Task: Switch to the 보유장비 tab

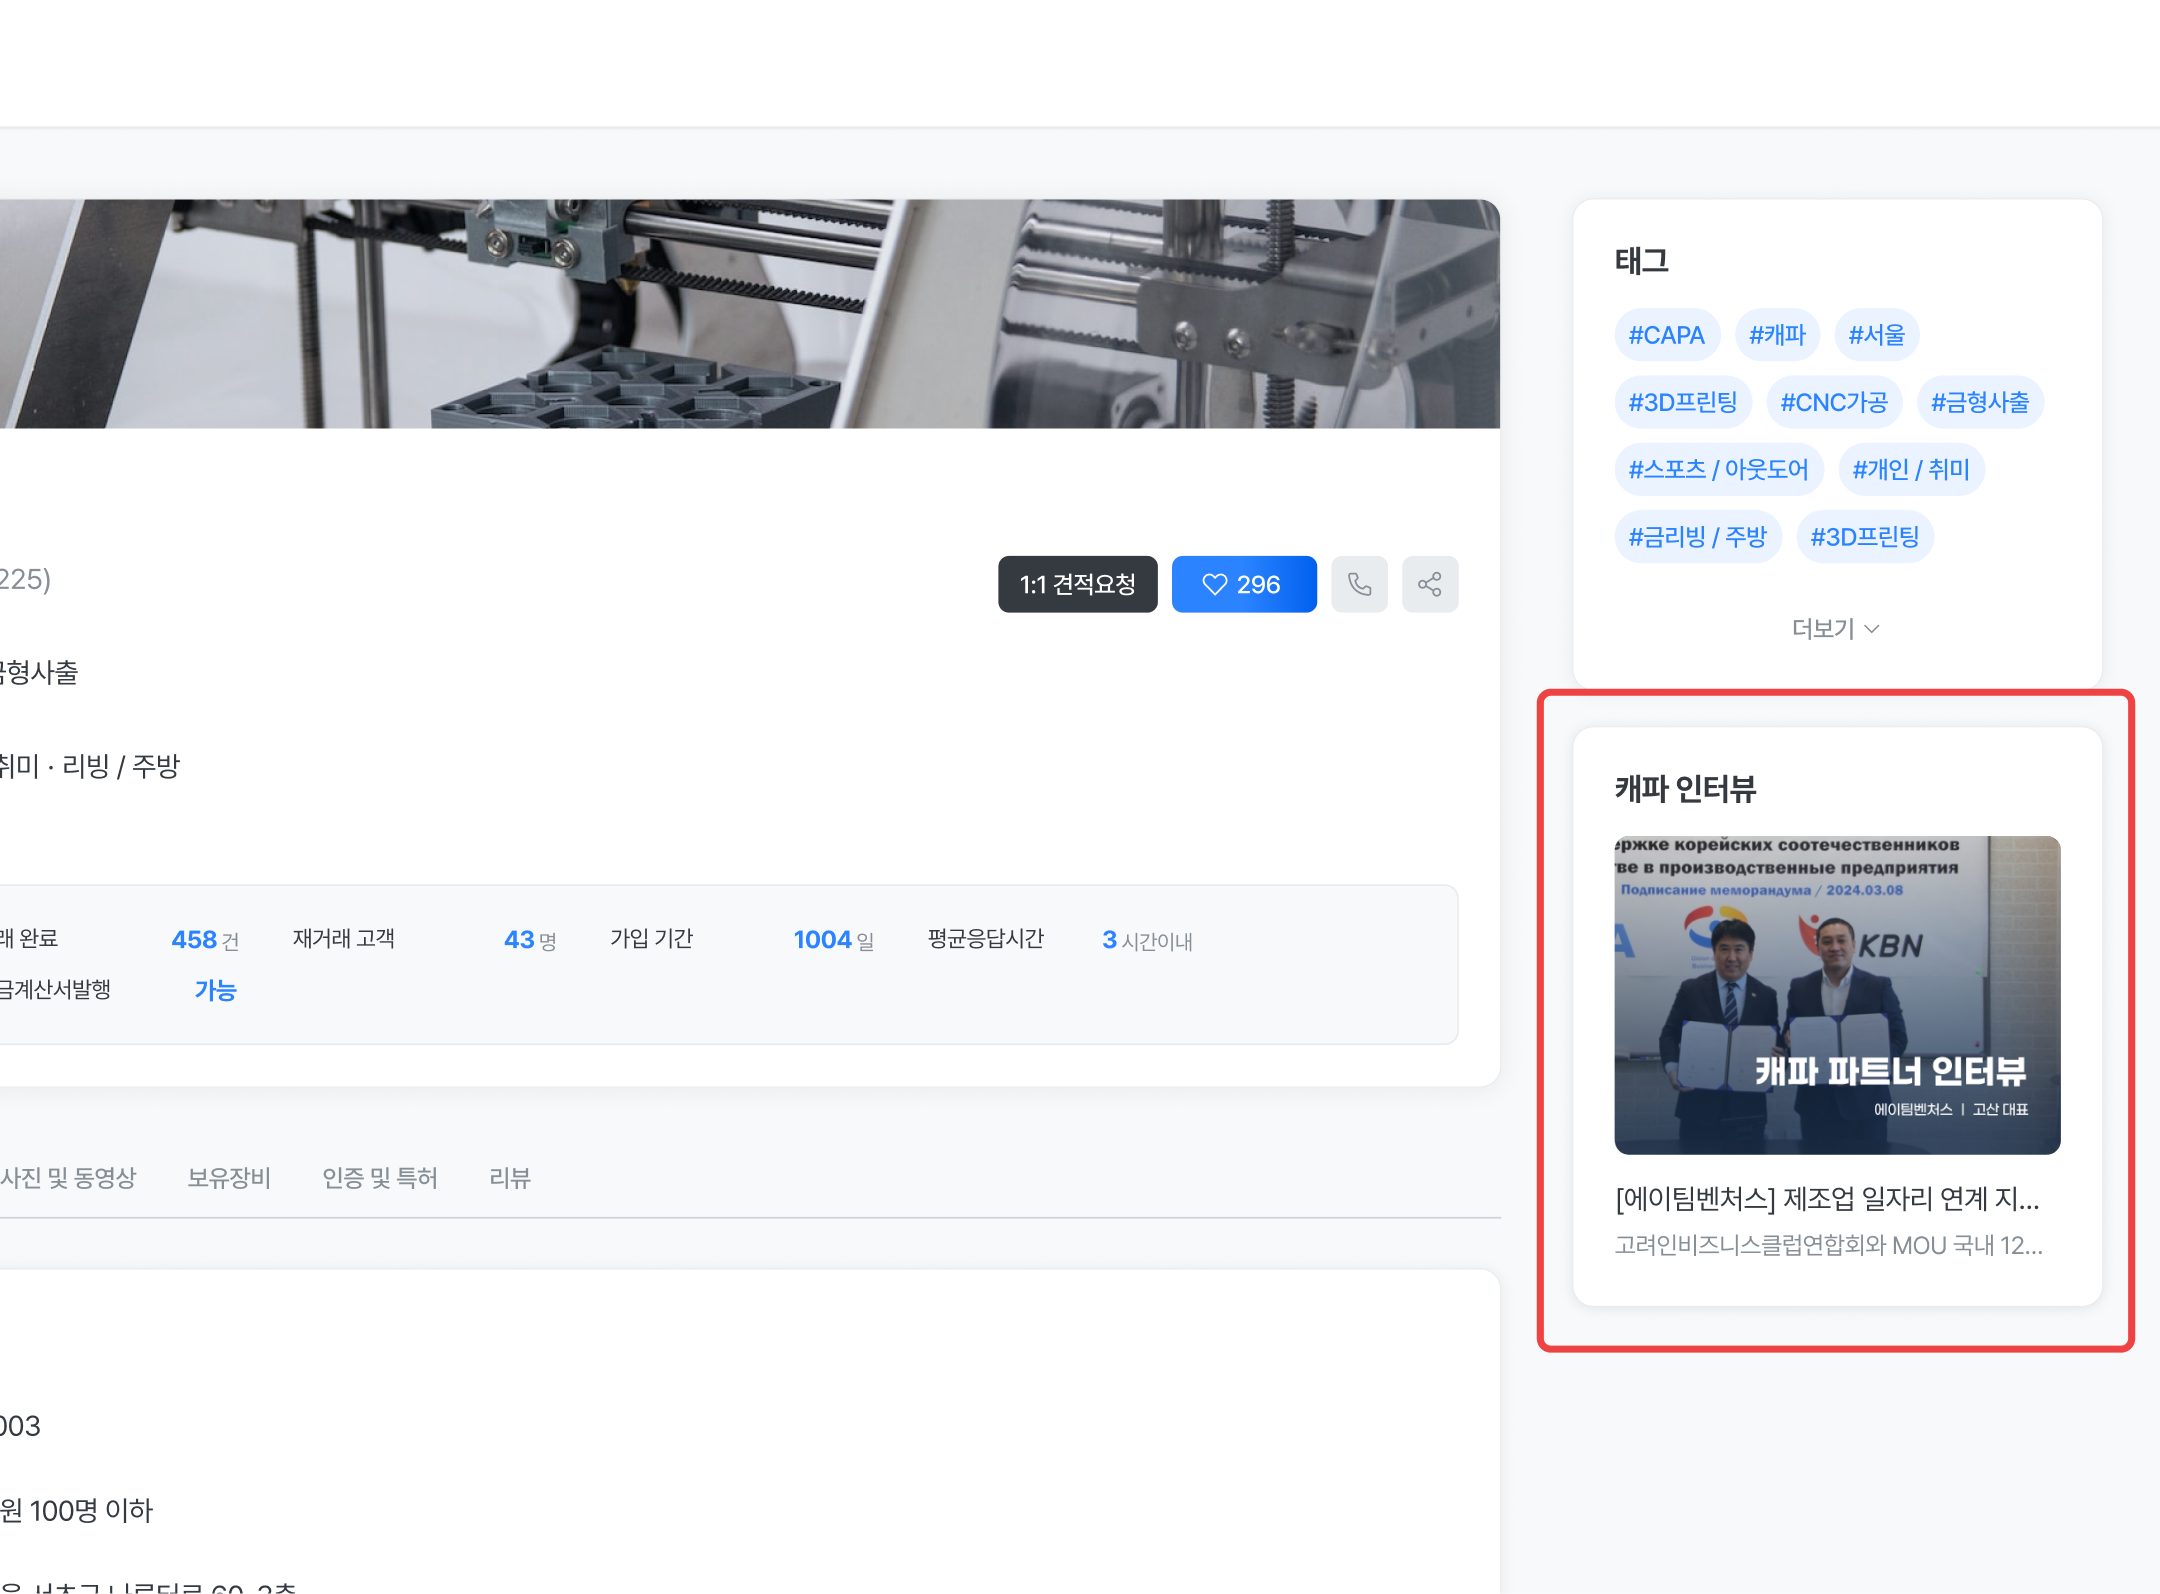Action: click(229, 1178)
